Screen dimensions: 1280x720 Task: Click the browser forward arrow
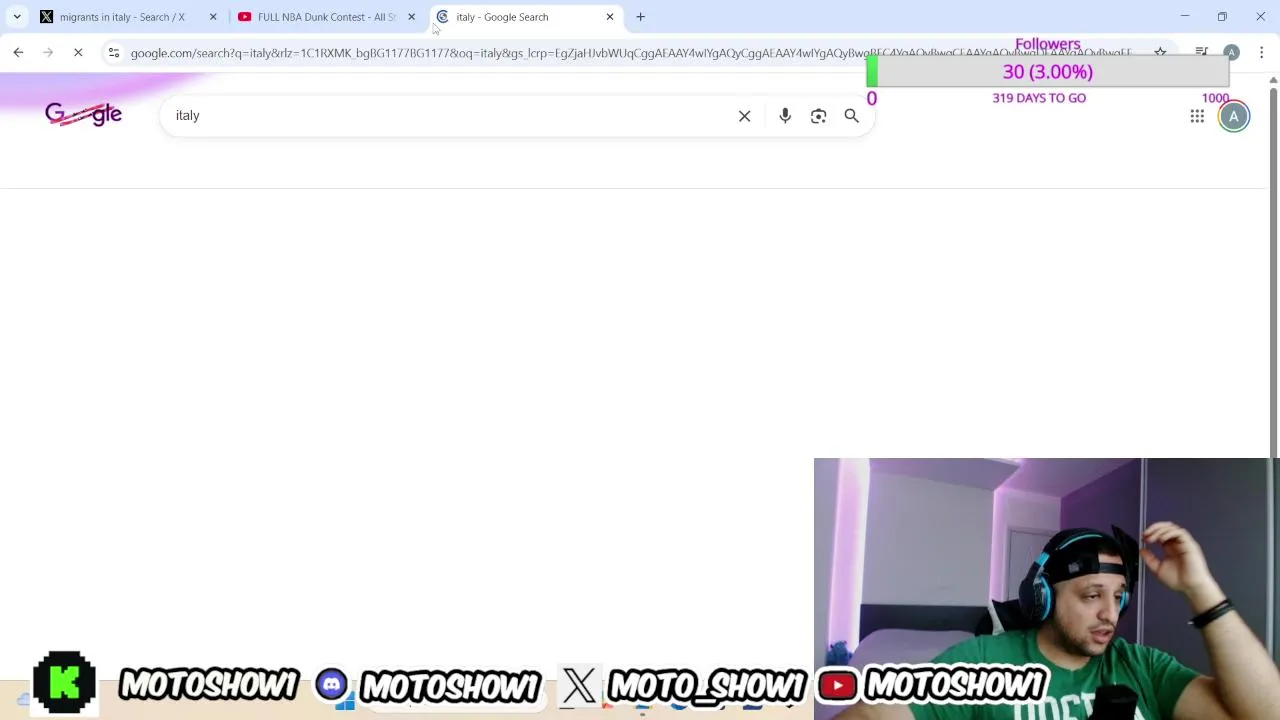click(48, 52)
